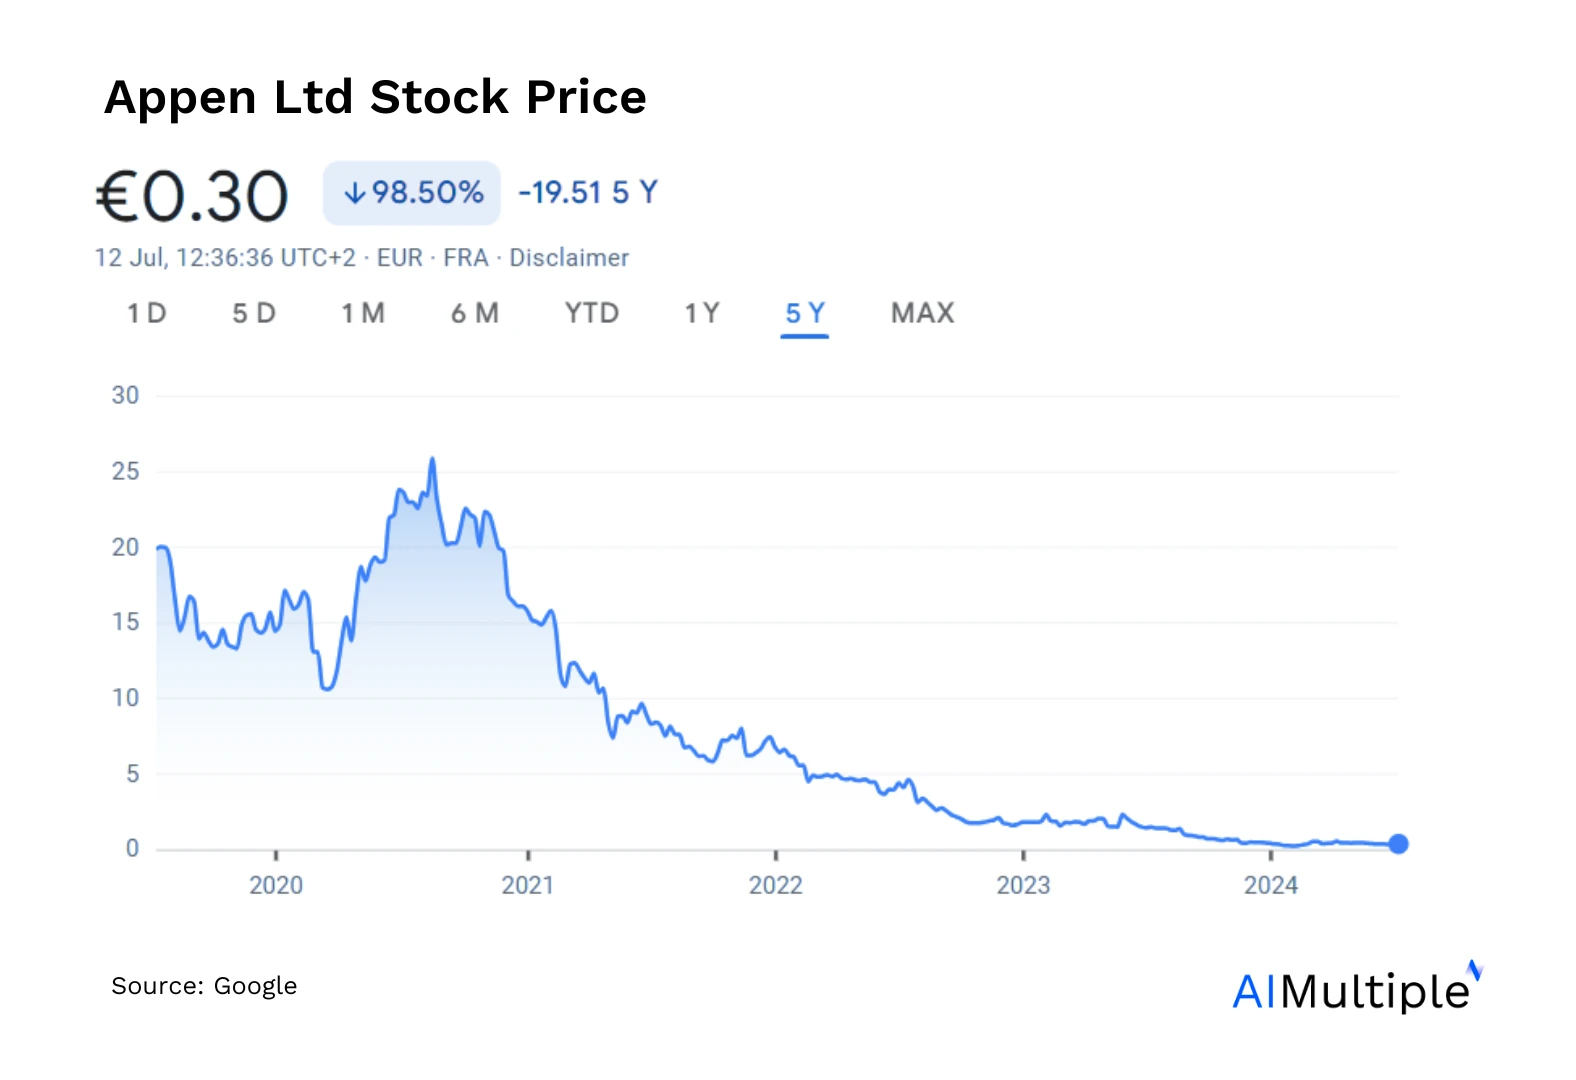This screenshot has height=1080, width=1576.
Task: Open the 6 M time range tab
Action: (475, 314)
